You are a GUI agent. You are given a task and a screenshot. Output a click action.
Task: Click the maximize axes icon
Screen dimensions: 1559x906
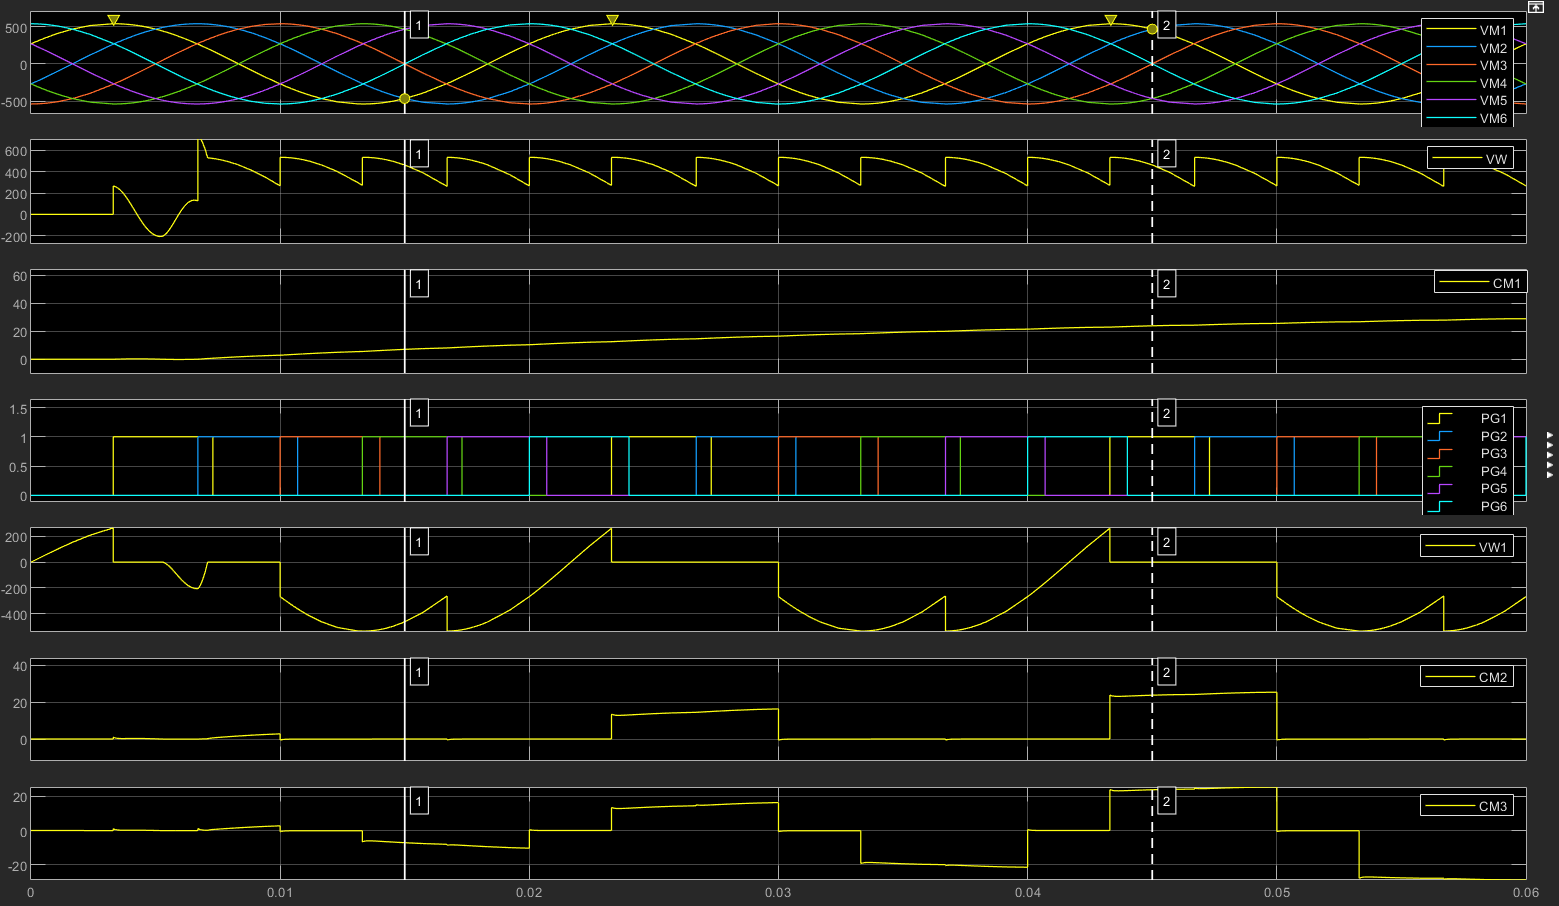(1537, 7)
